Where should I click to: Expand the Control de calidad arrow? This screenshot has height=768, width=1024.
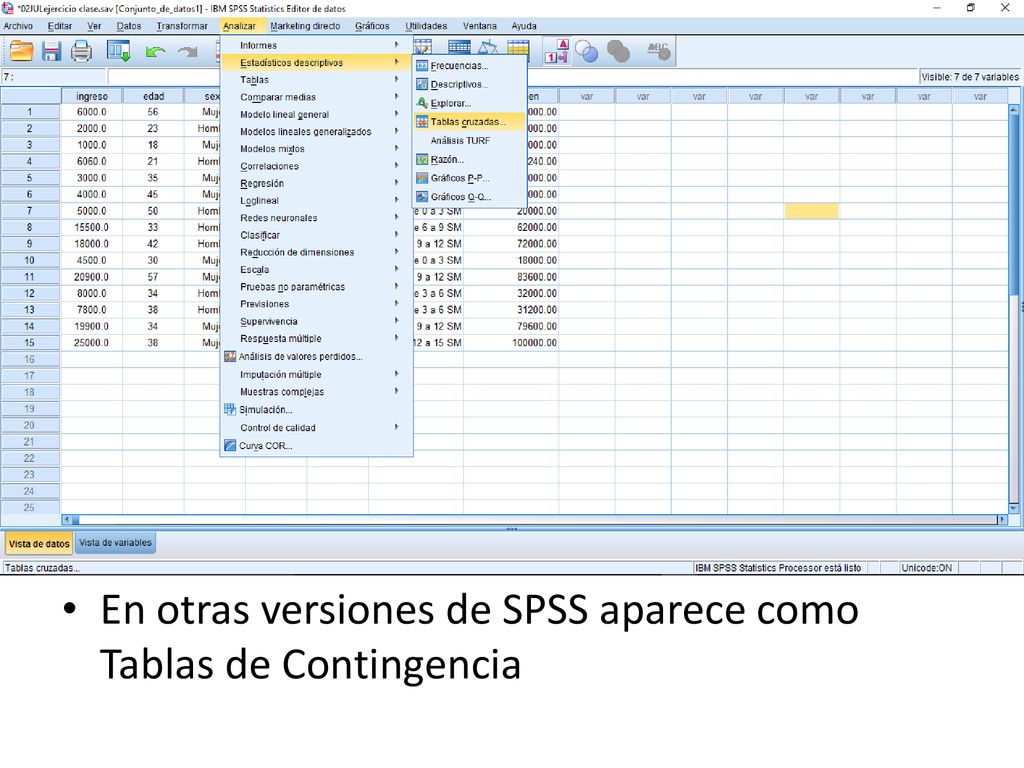(x=396, y=427)
